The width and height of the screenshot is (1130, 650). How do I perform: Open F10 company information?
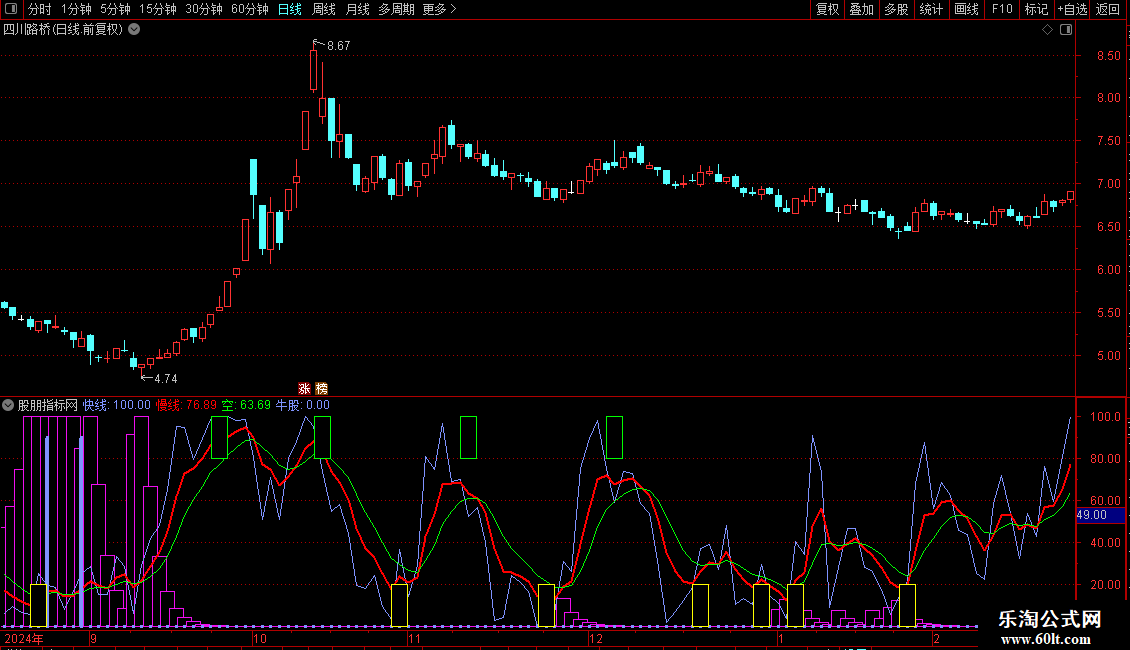point(1002,10)
